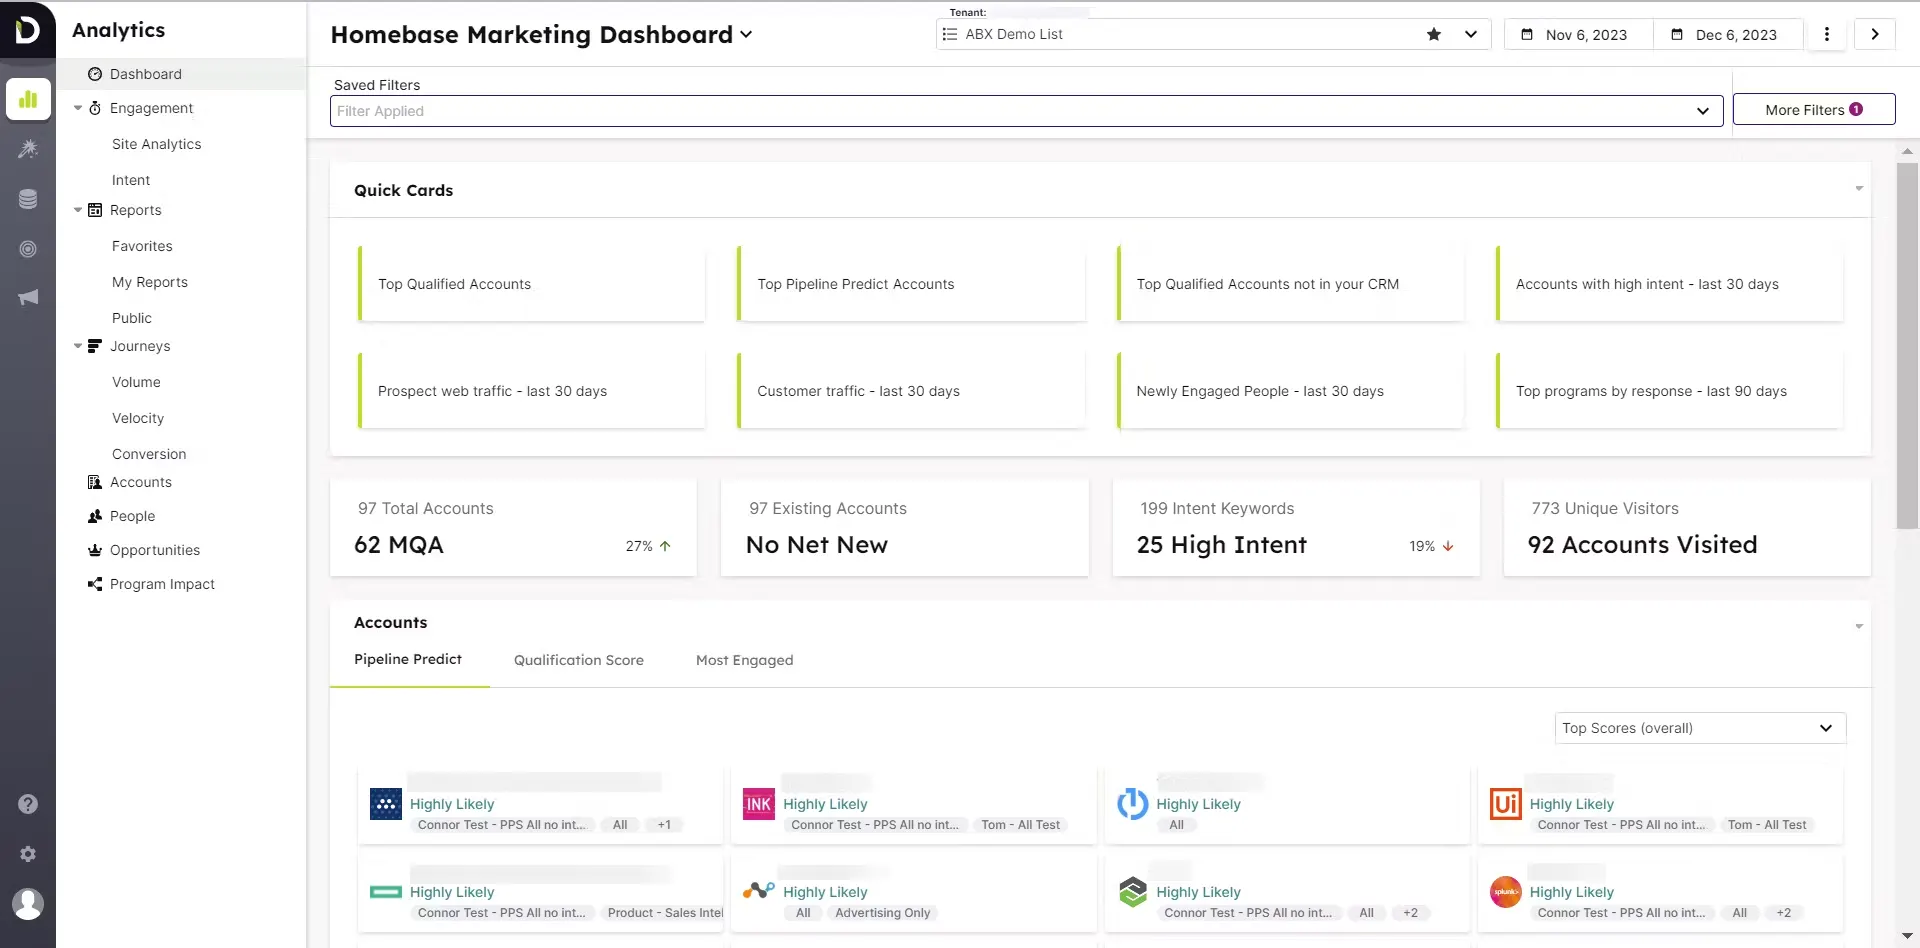The image size is (1920, 948).
Task: Open the Top Qualified Accounts quick card
Action: 531,284
